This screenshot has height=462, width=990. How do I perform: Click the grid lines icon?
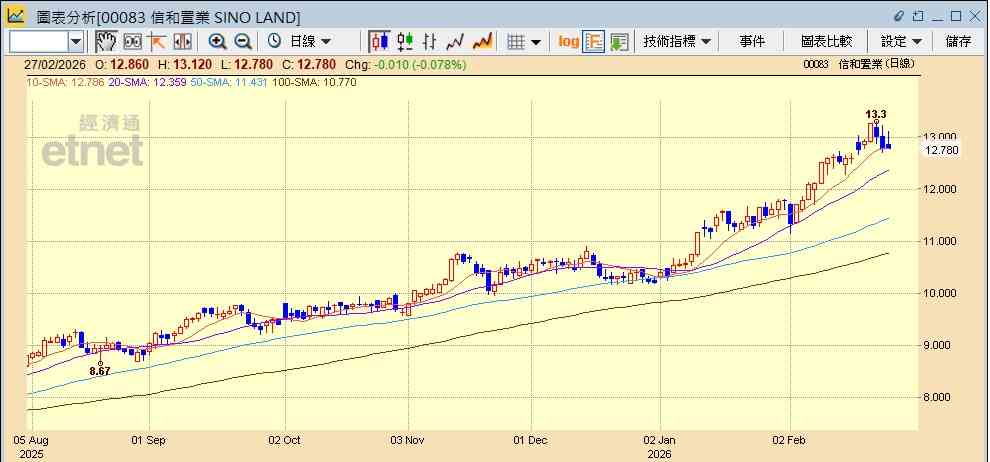tap(516, 42)
